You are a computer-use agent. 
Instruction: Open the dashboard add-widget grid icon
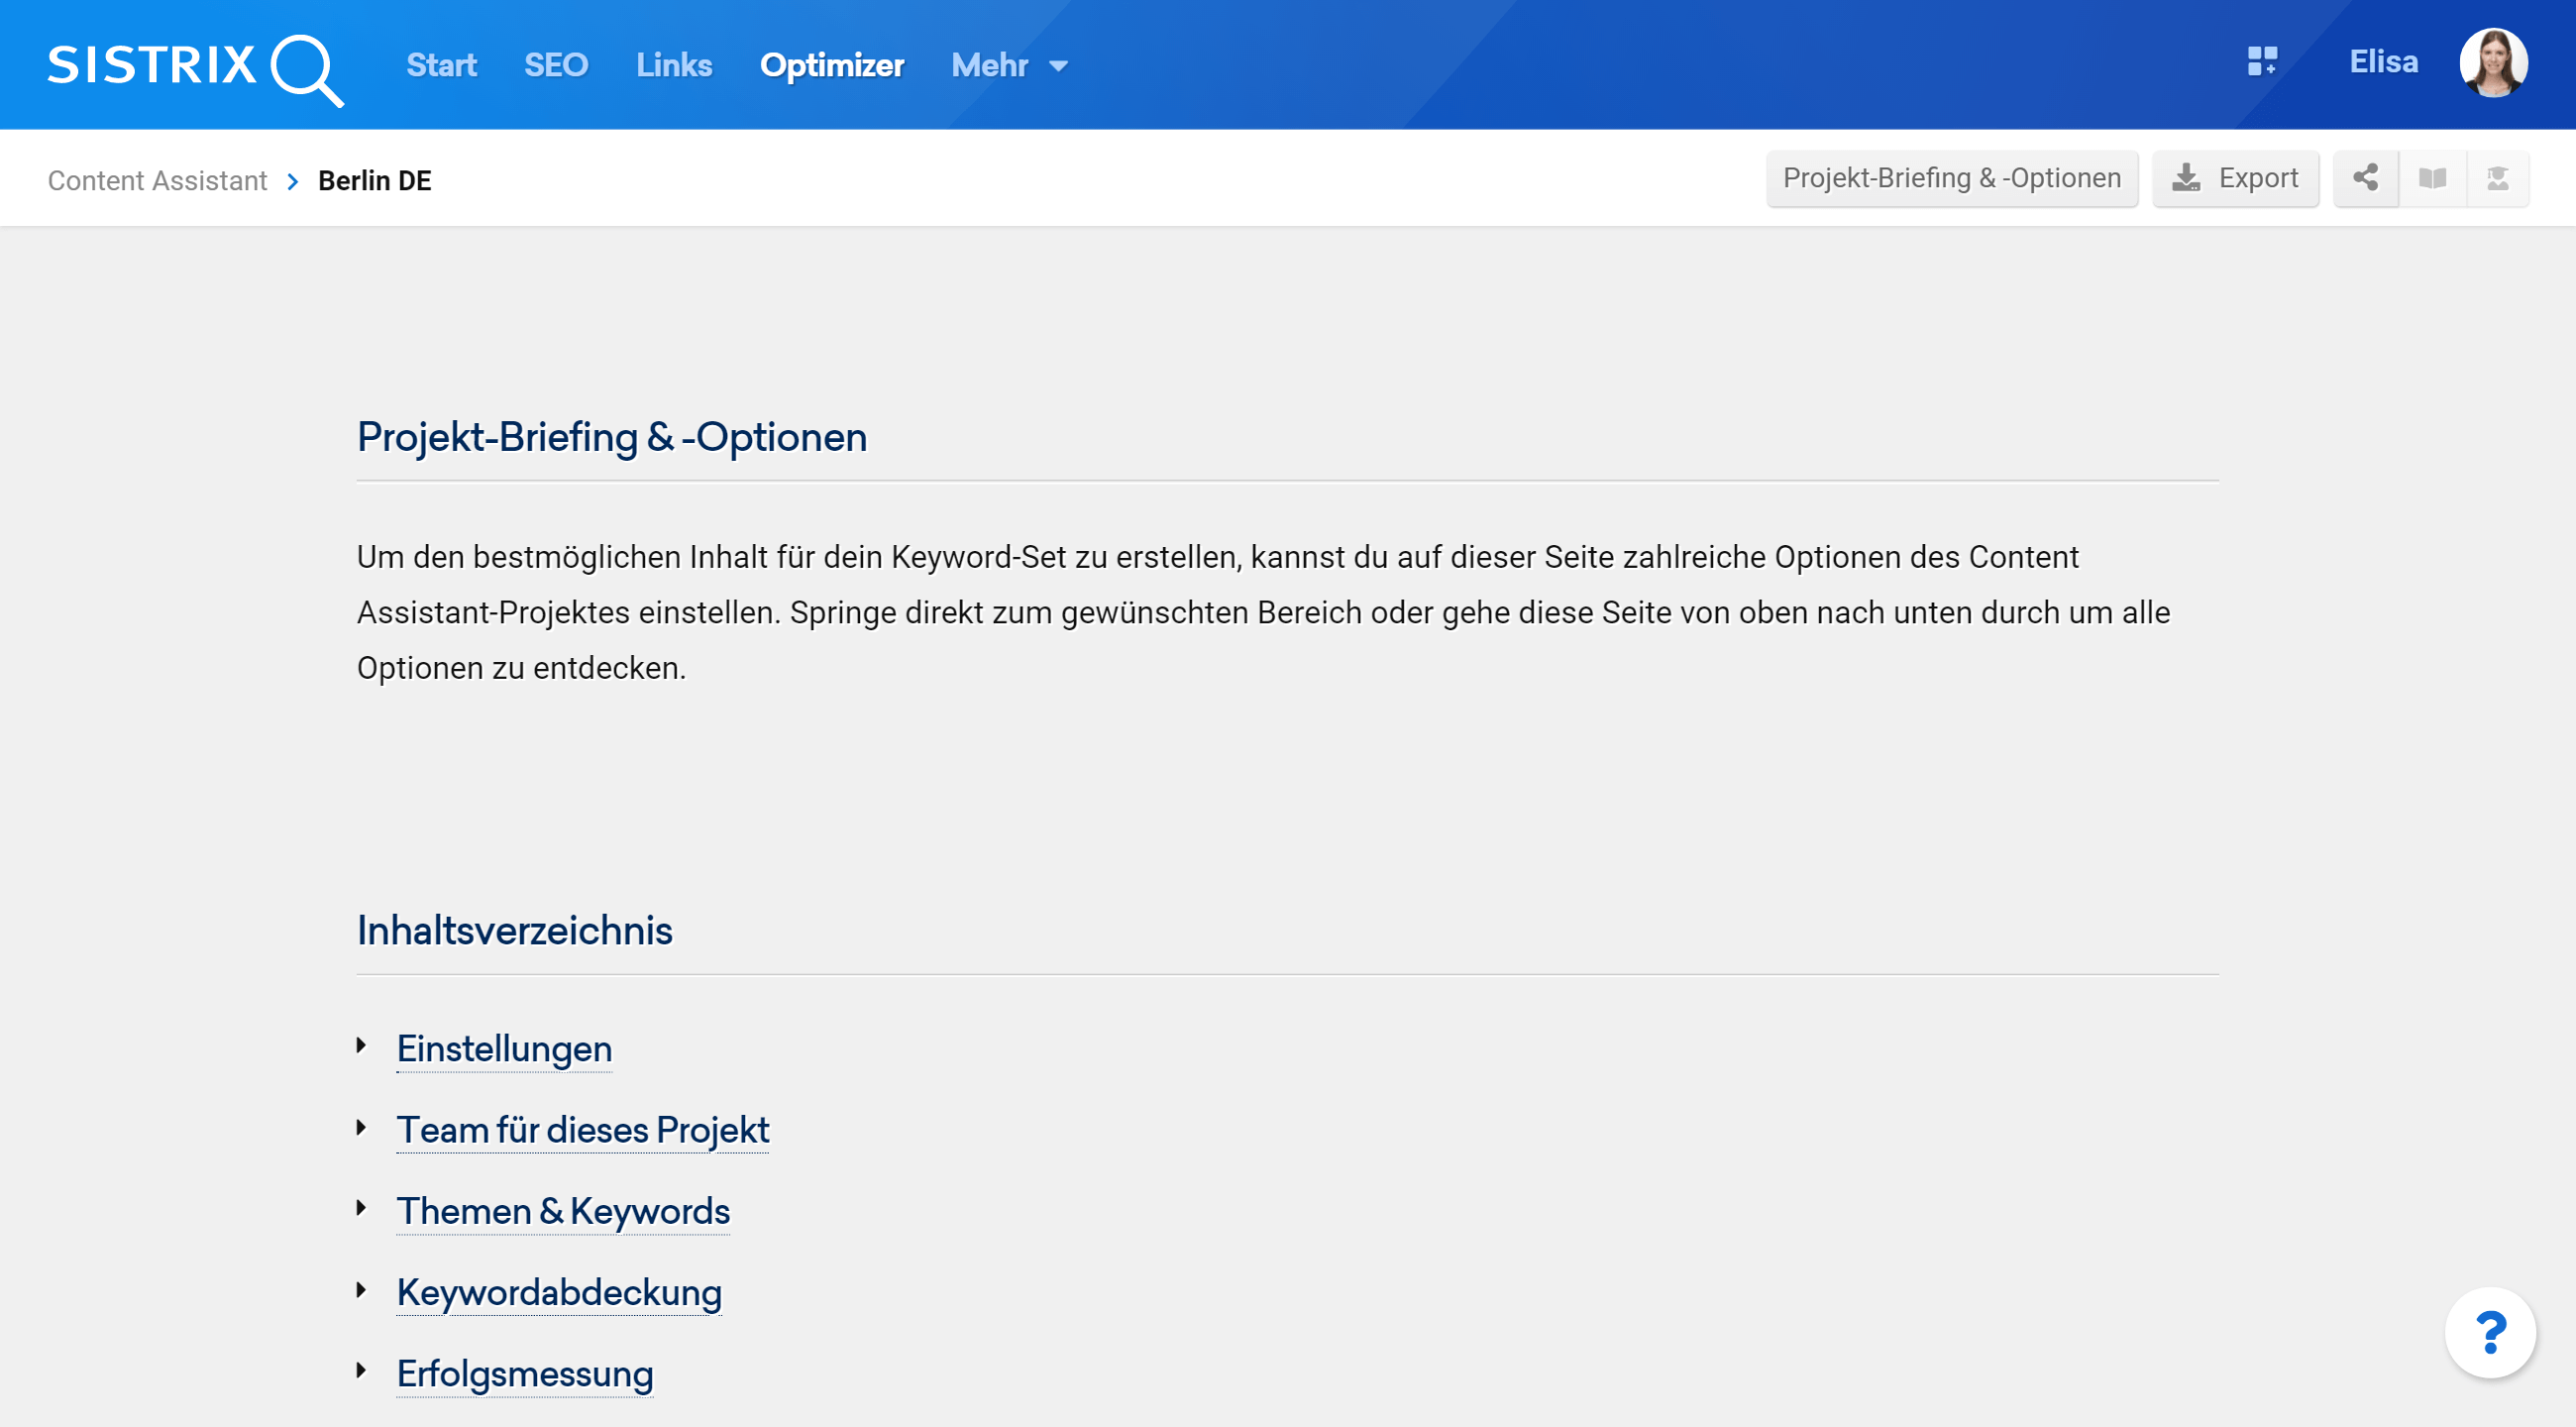pyautogui.click(x=2262, y=62)
